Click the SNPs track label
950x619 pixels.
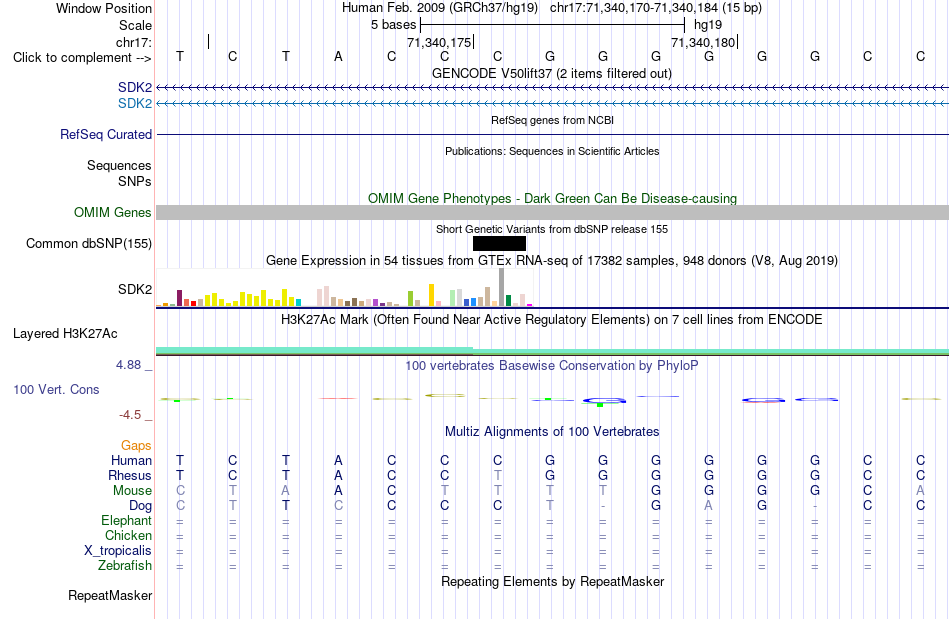click(x=135, y=181)
